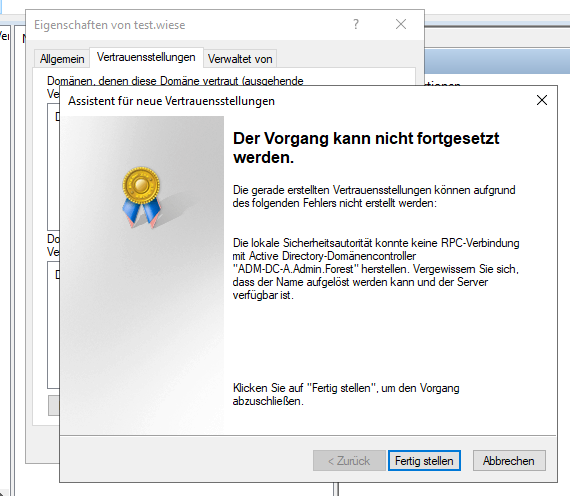Click the Klicken Sie auf Fertig stellen hint
570x496 pixels.
click(346, 395)
